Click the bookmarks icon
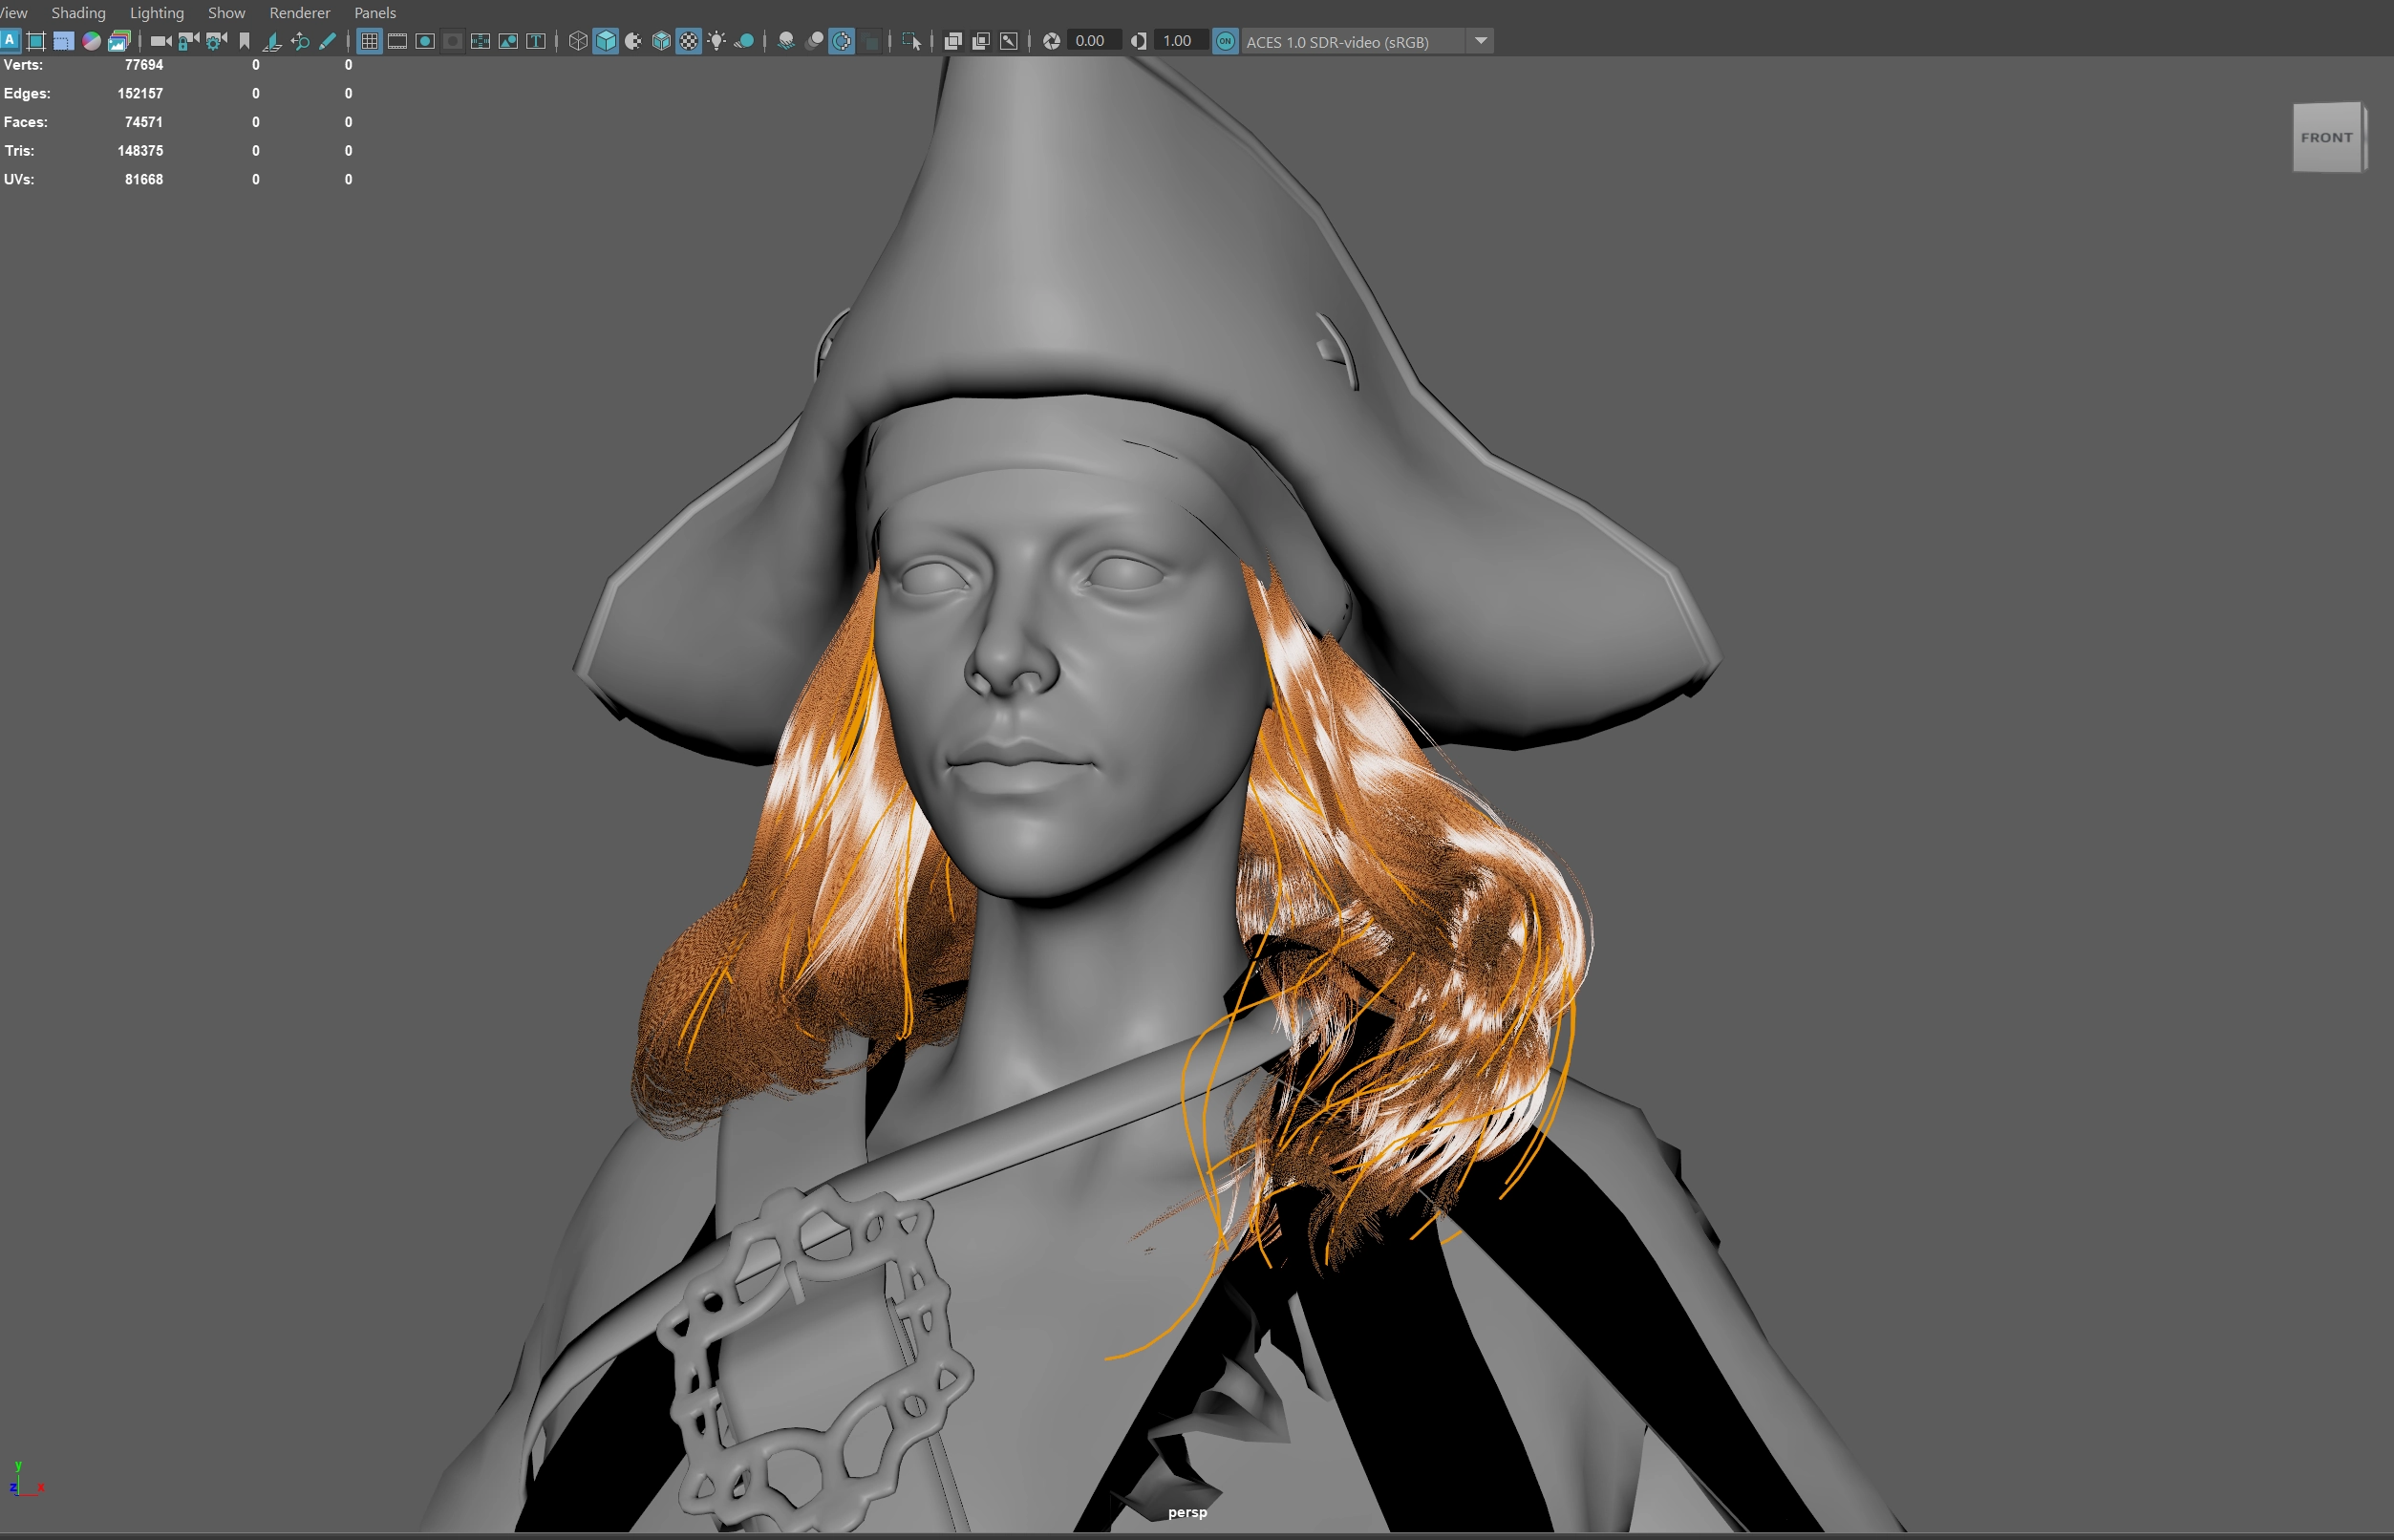 pyautogui.click(x=244, y=41)
